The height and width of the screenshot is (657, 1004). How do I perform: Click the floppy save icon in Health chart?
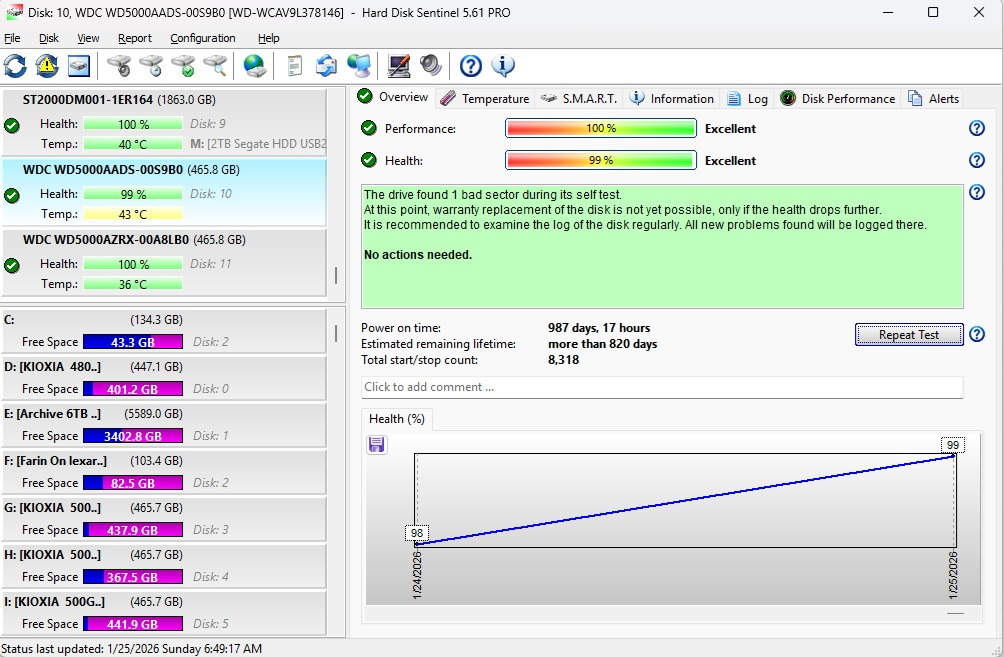(x=377, y=445)
